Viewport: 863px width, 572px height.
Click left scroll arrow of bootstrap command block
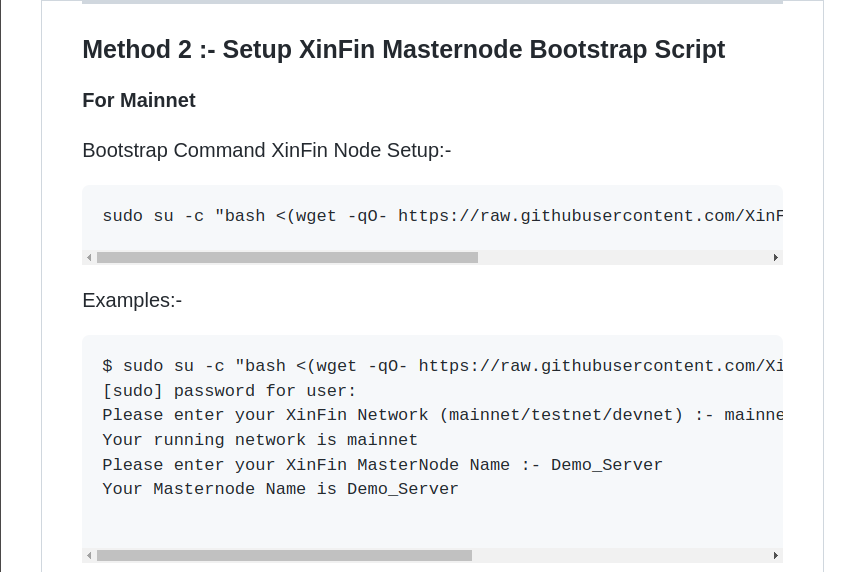(x=89, y=257)
